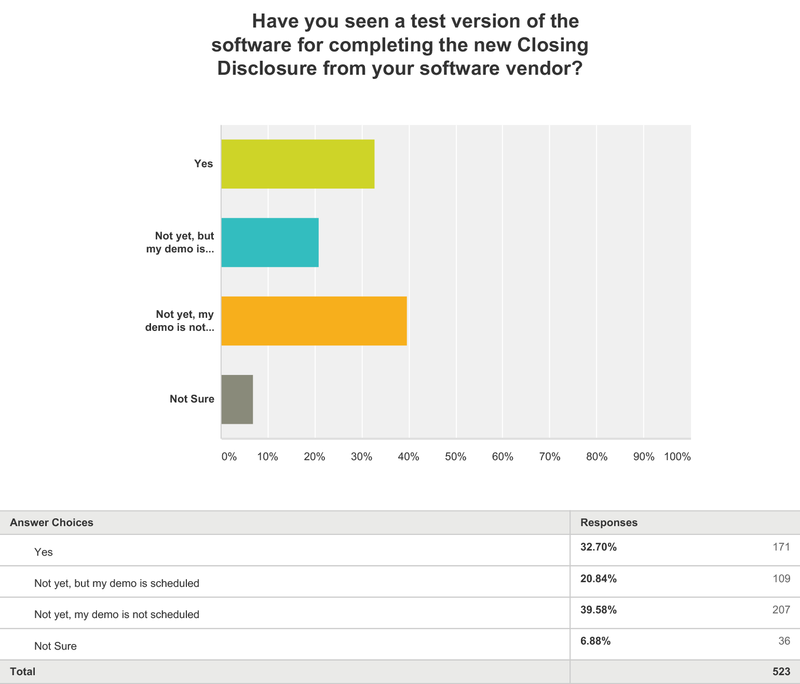Click the 171 response count

tap(781, 547)
